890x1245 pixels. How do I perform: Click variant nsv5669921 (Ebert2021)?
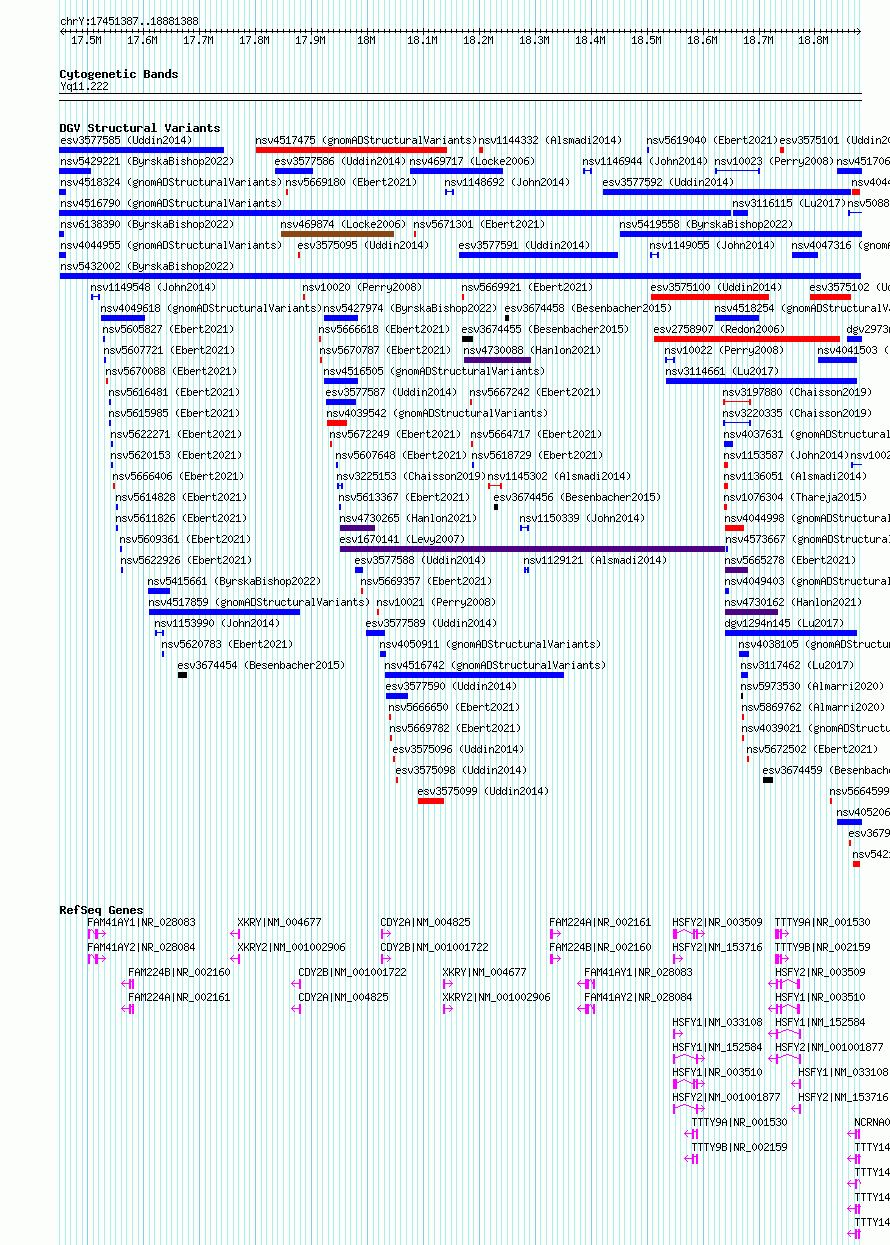coord(527,287)
